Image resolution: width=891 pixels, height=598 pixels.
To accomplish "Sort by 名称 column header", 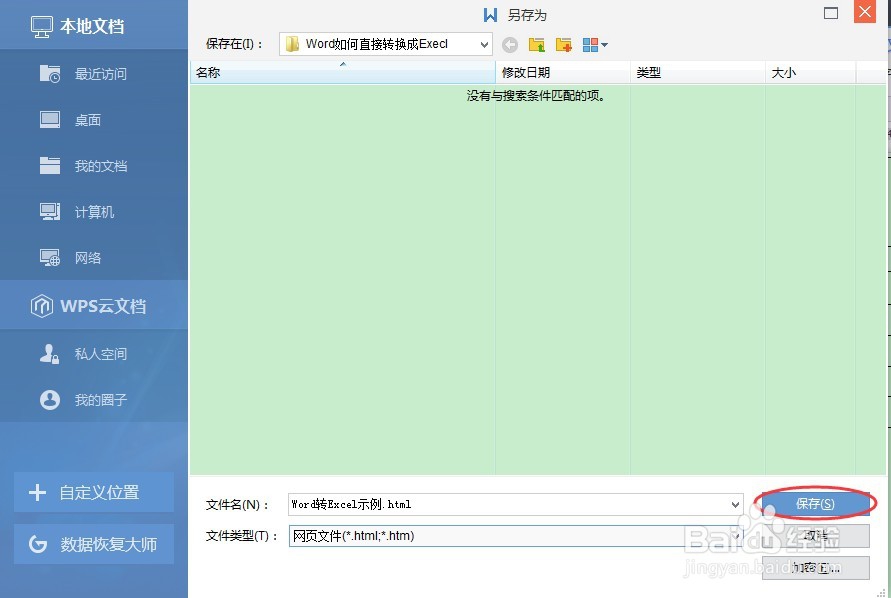I will coord(343,73).
